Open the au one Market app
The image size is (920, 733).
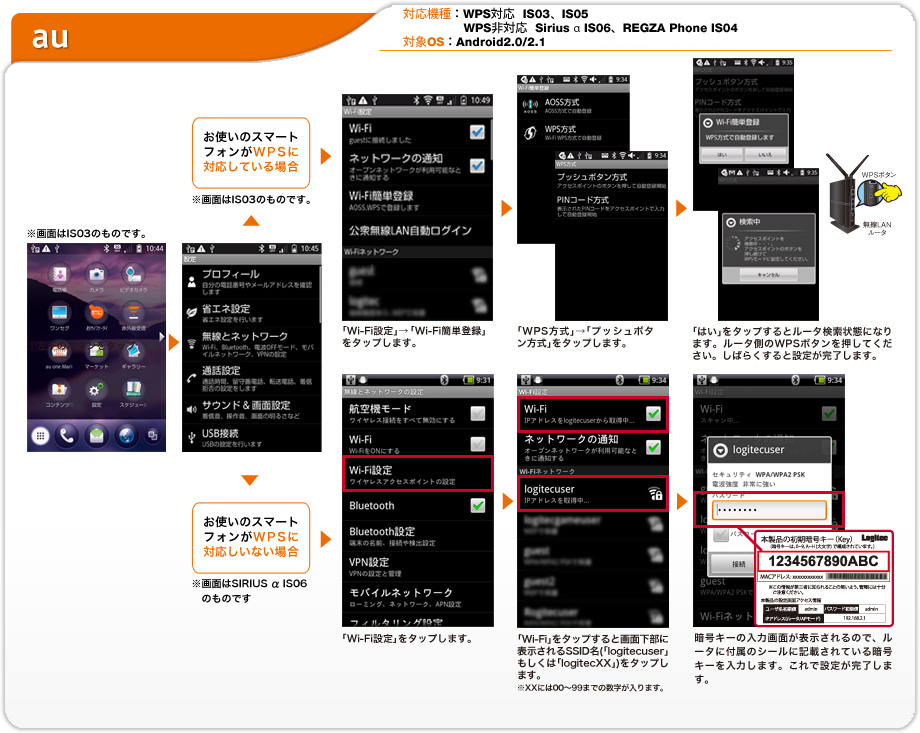(x=59, y=351)
